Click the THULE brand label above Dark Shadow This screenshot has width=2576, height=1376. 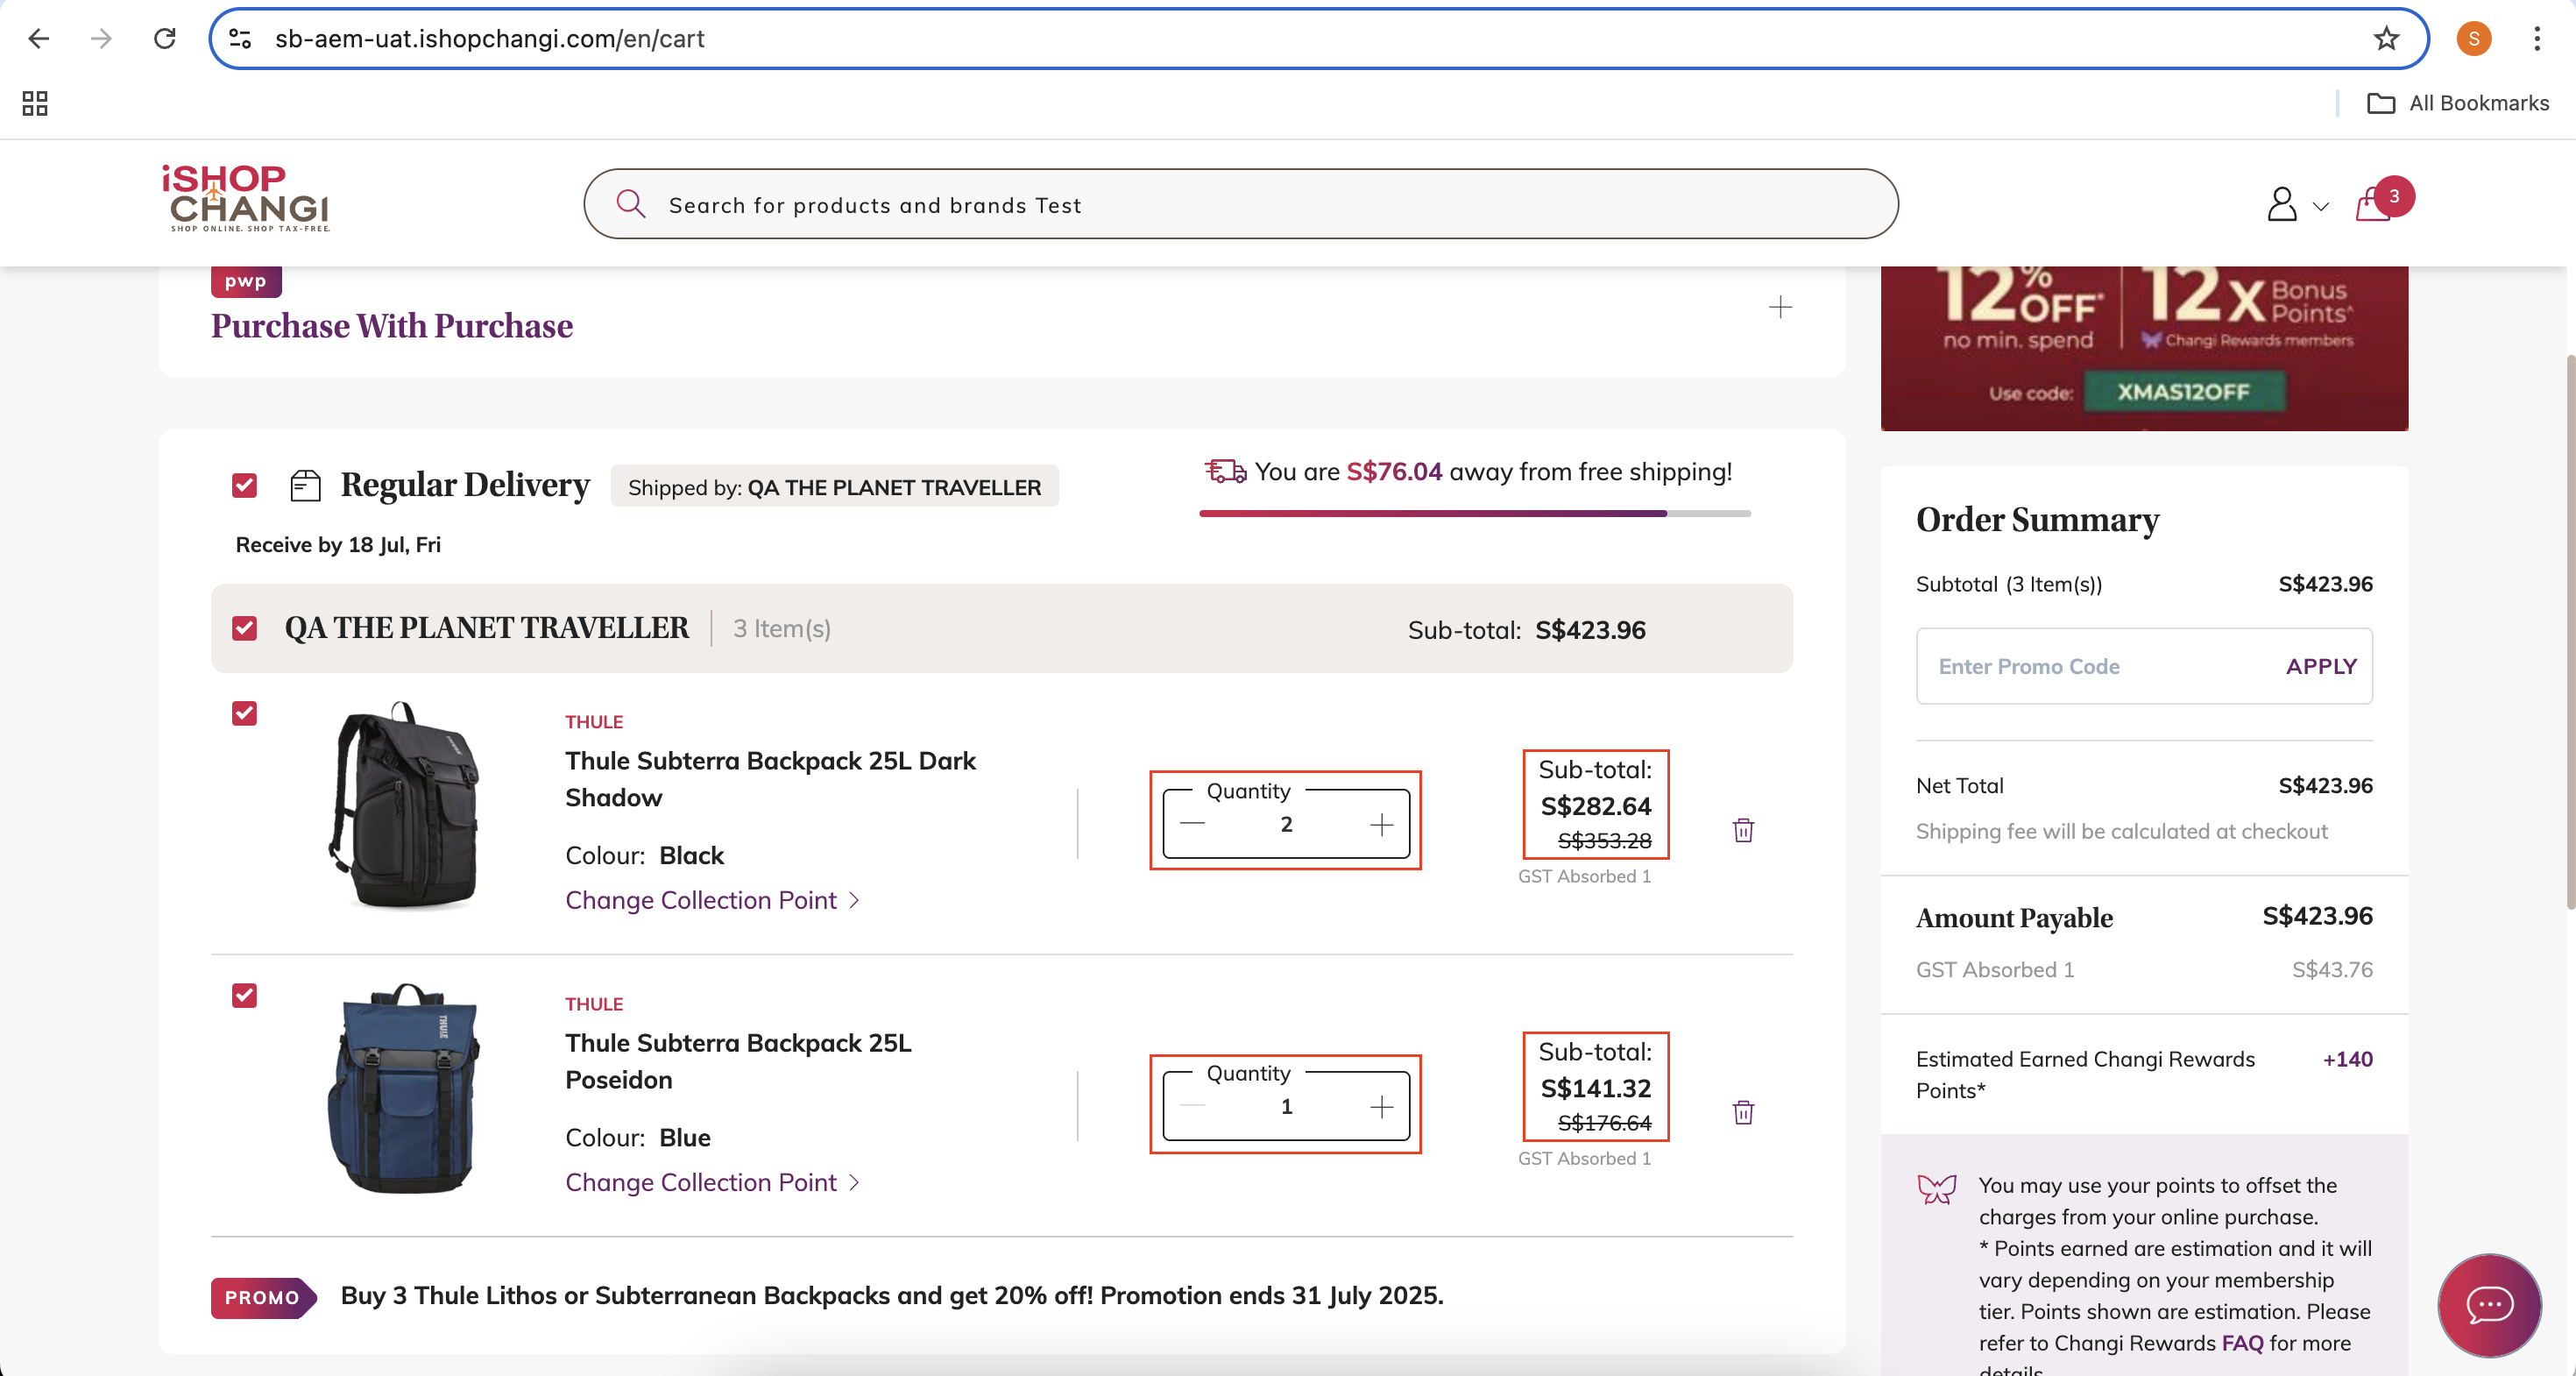pyautogui.click(x=594, y=722)
